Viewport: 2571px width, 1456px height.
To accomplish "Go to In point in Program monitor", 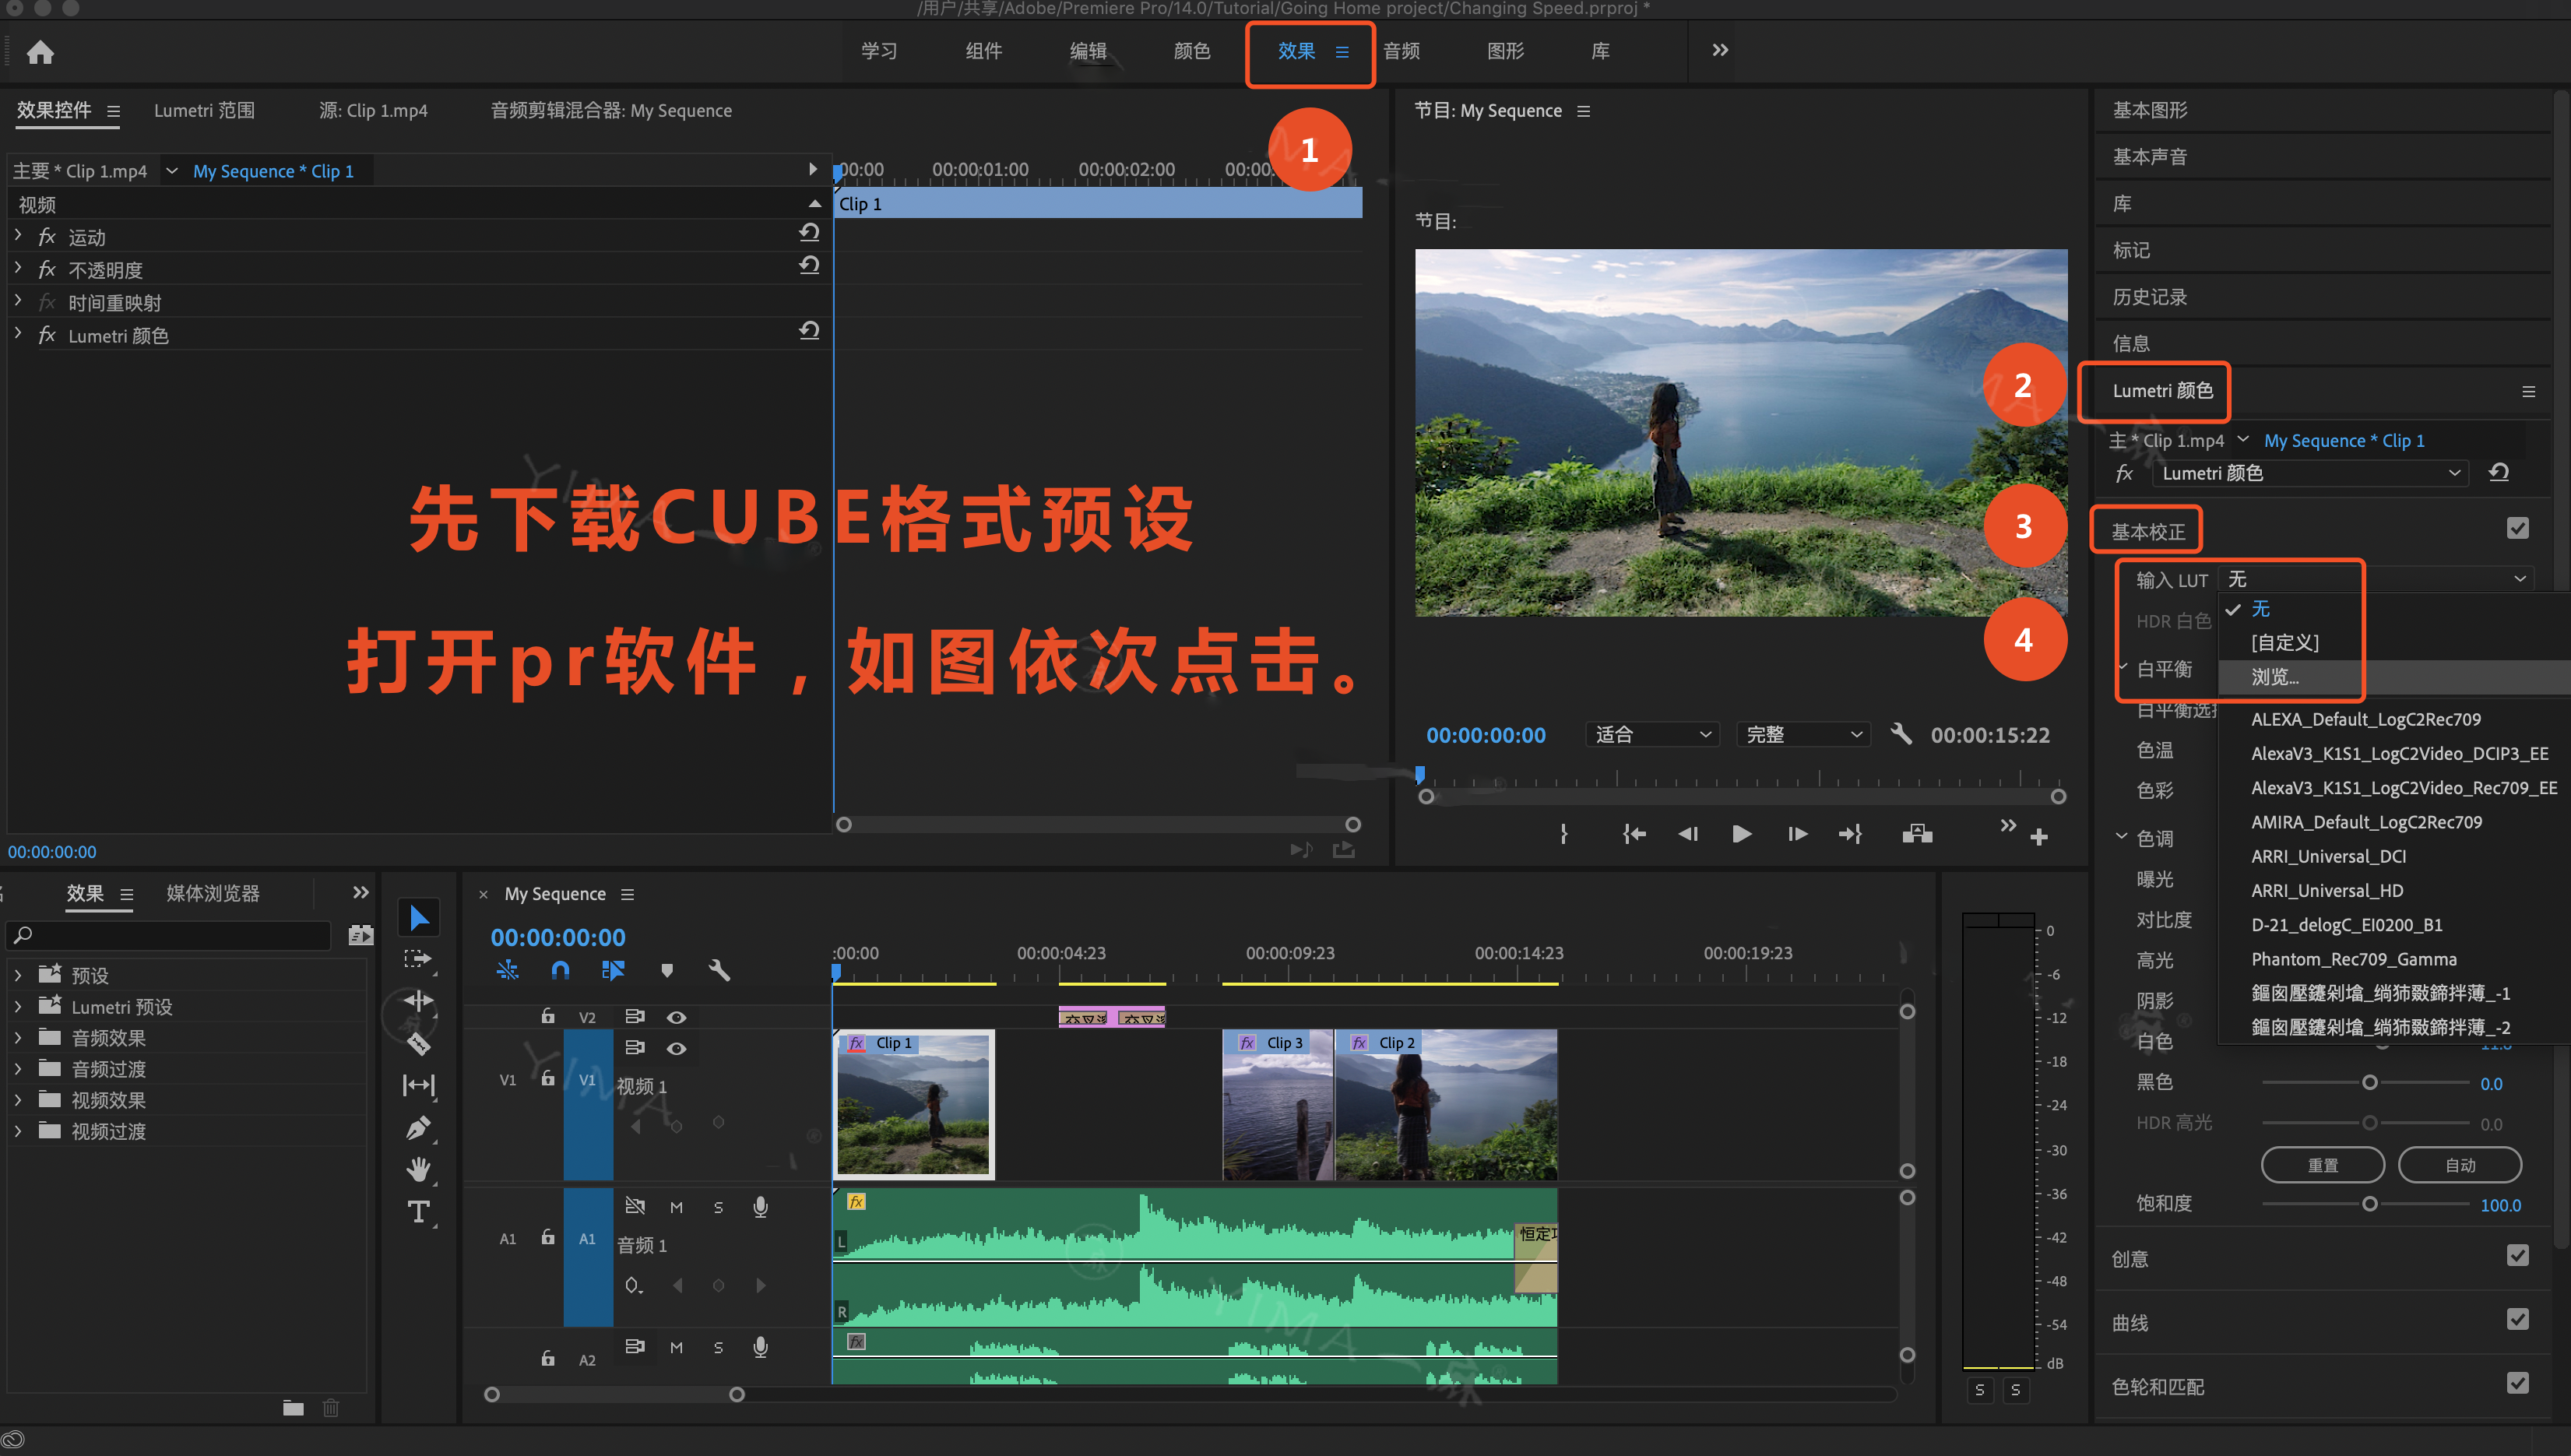I will click(1633, 833).
